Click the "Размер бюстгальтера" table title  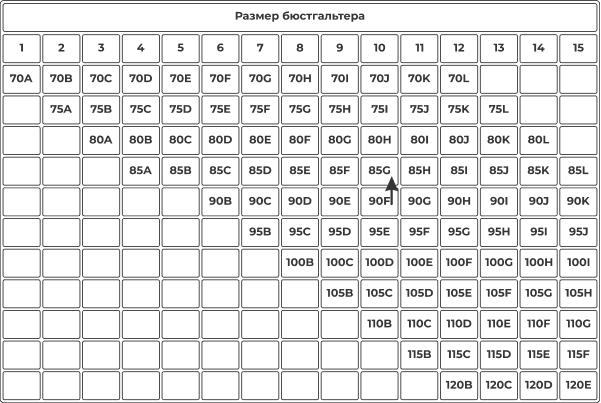pos(300,17)
